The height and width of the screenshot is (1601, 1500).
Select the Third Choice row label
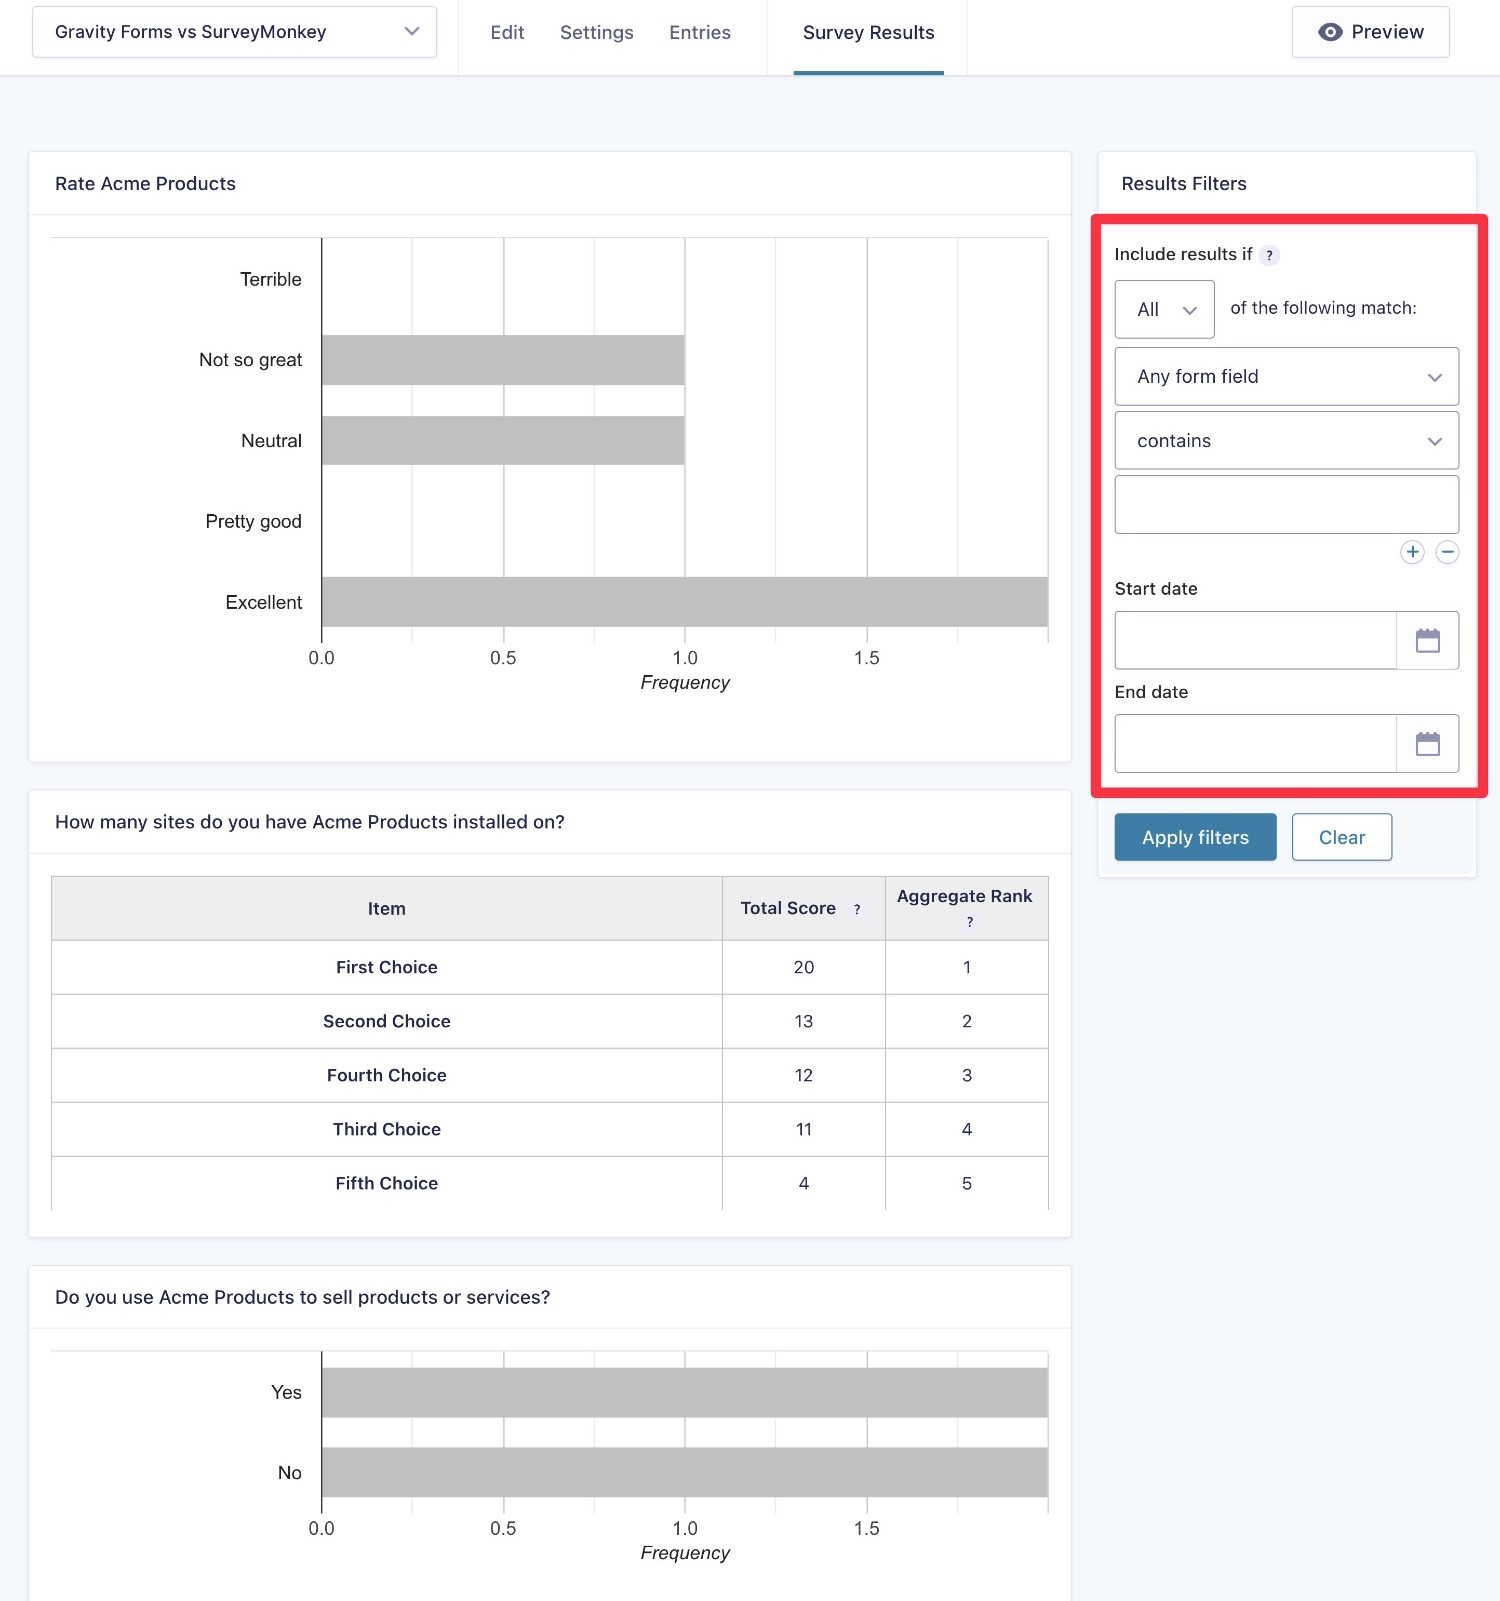tap(387, 1129)
